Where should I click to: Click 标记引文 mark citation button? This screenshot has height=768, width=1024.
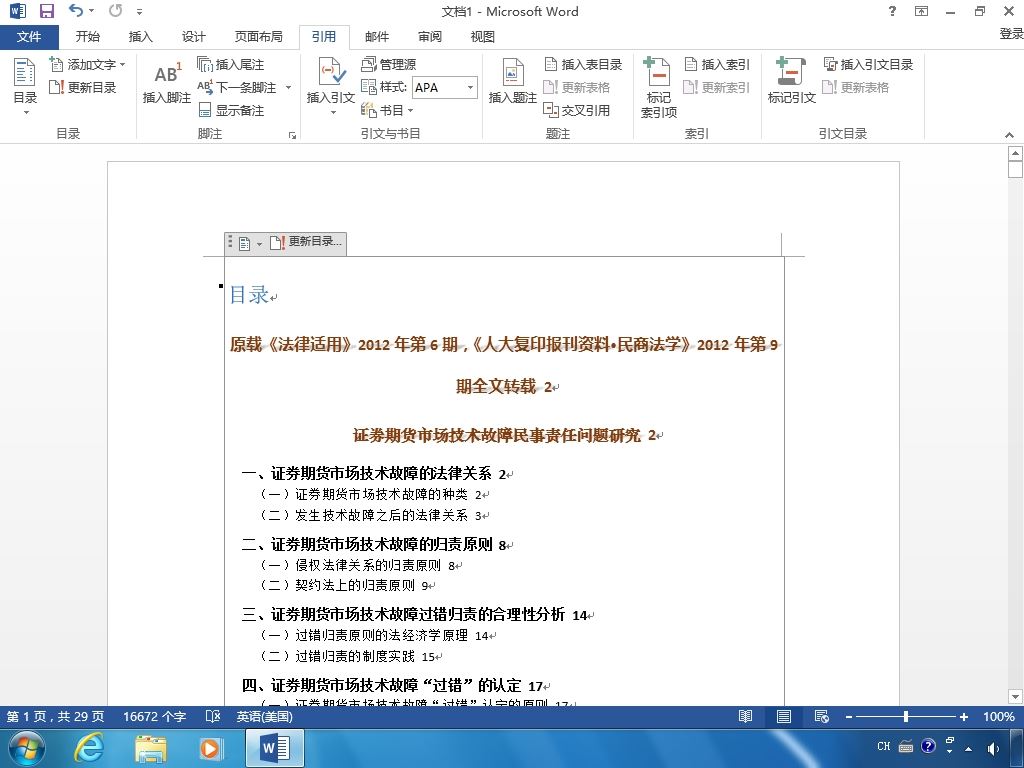coord(792,82)
